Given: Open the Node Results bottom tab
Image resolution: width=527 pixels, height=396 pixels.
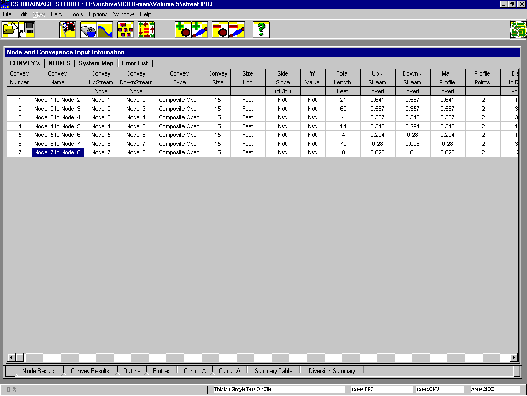Looking at the screenshot, I should point(38,370).
